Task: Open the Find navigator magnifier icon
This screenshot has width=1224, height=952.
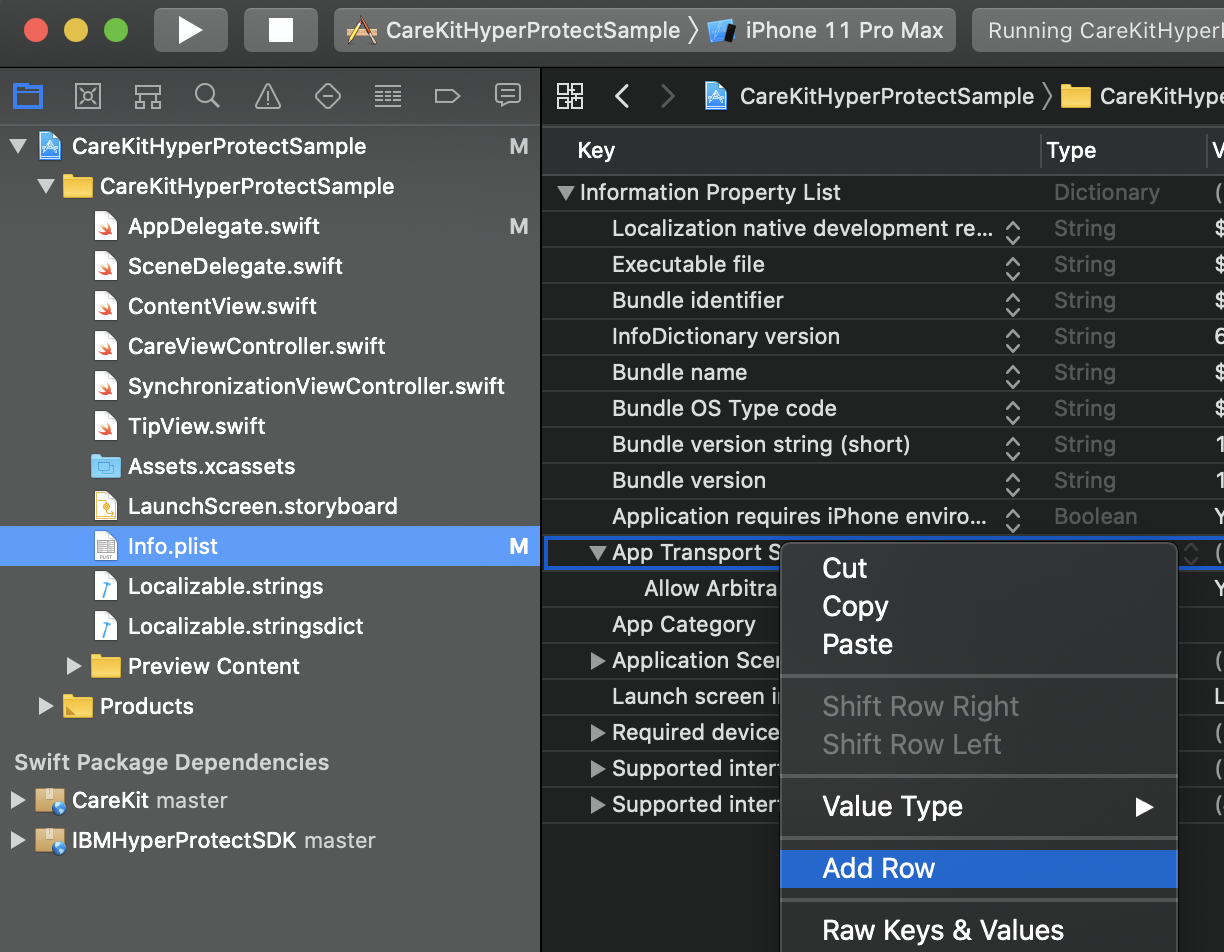Action: 207,96
